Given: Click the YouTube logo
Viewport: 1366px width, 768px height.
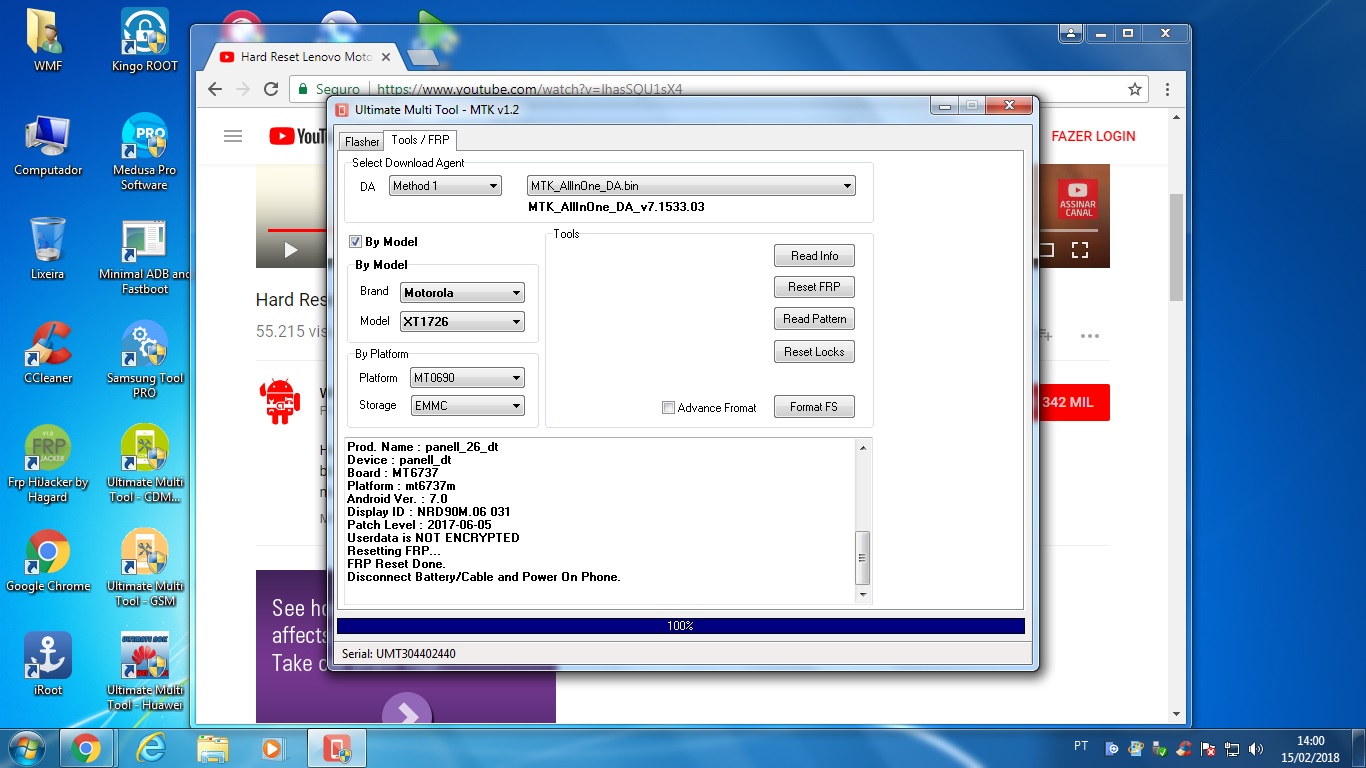Looking at the screenshot, I should point(298,136).
